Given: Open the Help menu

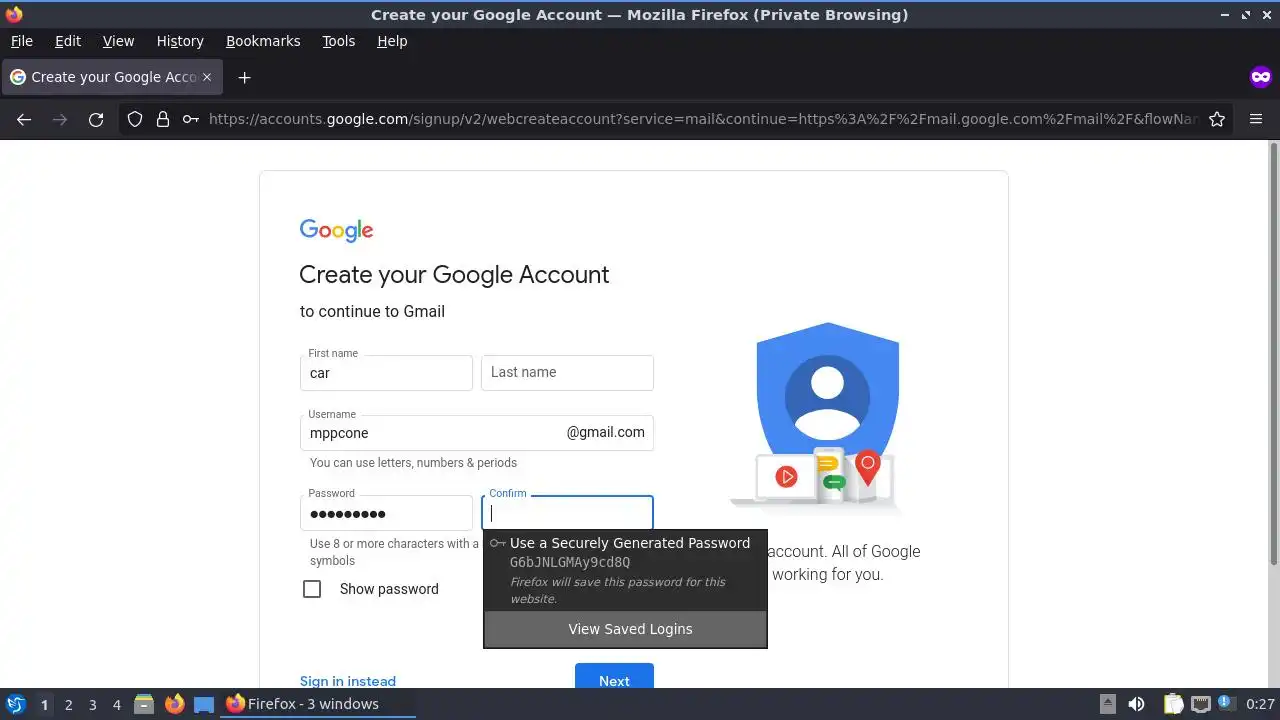Looking at the screenshot, I should [392, 41].
